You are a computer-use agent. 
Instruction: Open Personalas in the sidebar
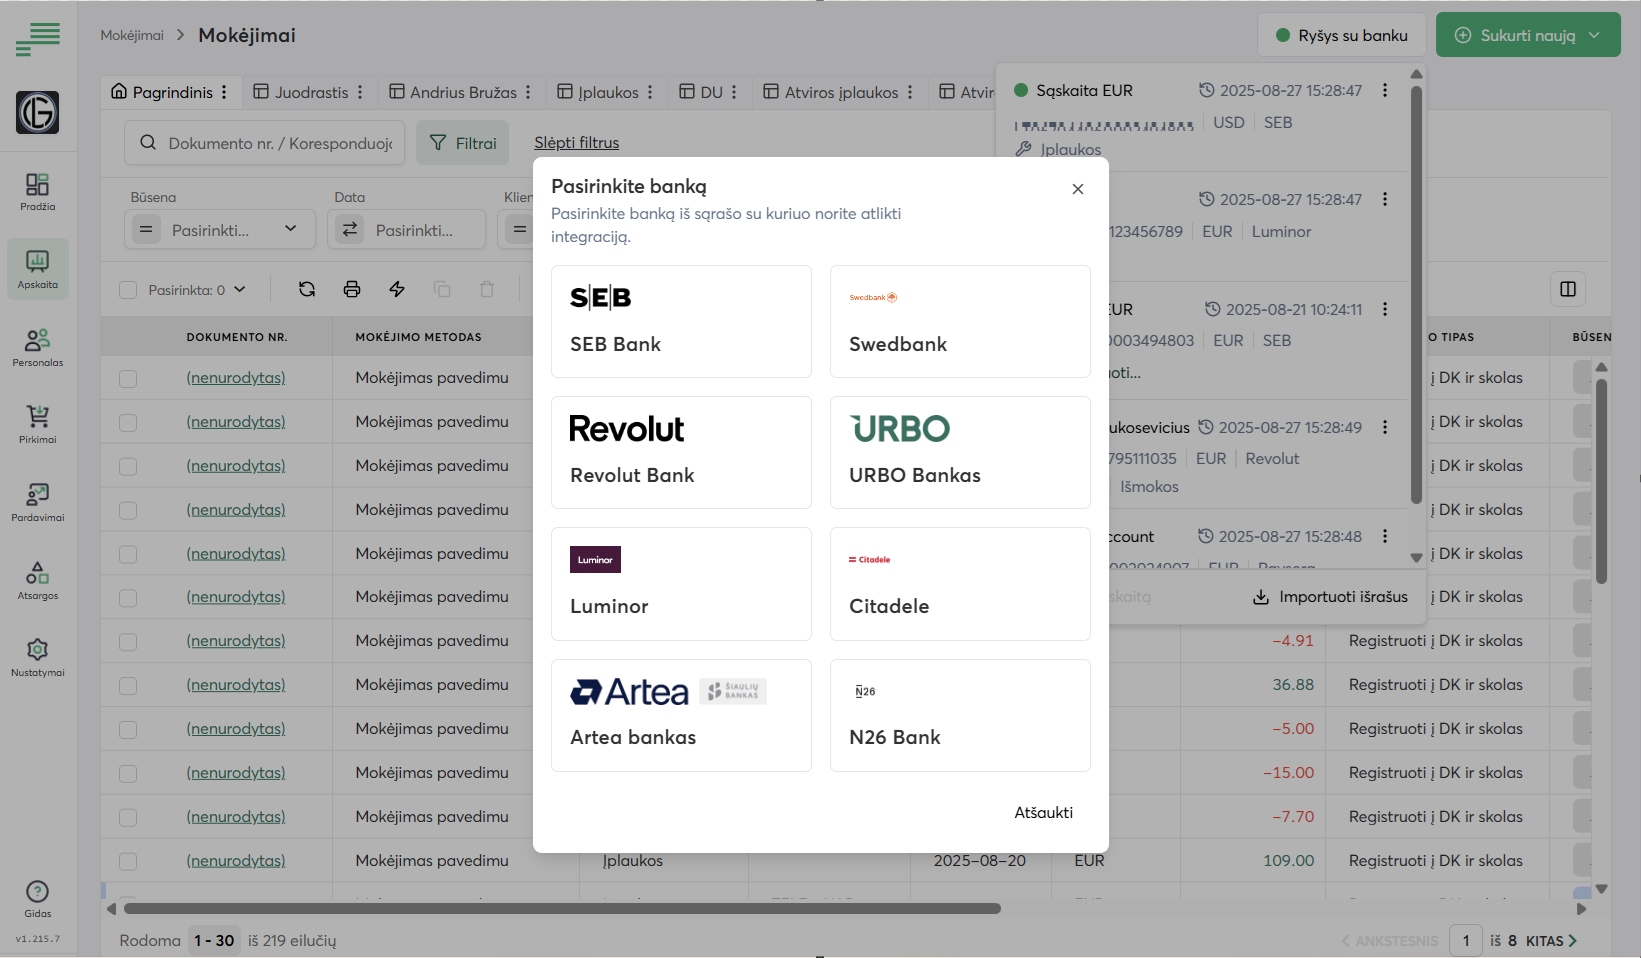(x=37, y=347)
